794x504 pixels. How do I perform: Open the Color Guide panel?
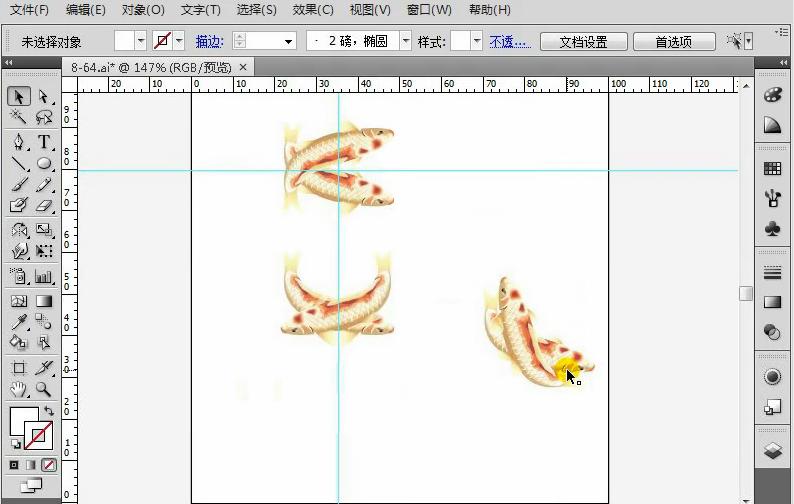point(772,125)
